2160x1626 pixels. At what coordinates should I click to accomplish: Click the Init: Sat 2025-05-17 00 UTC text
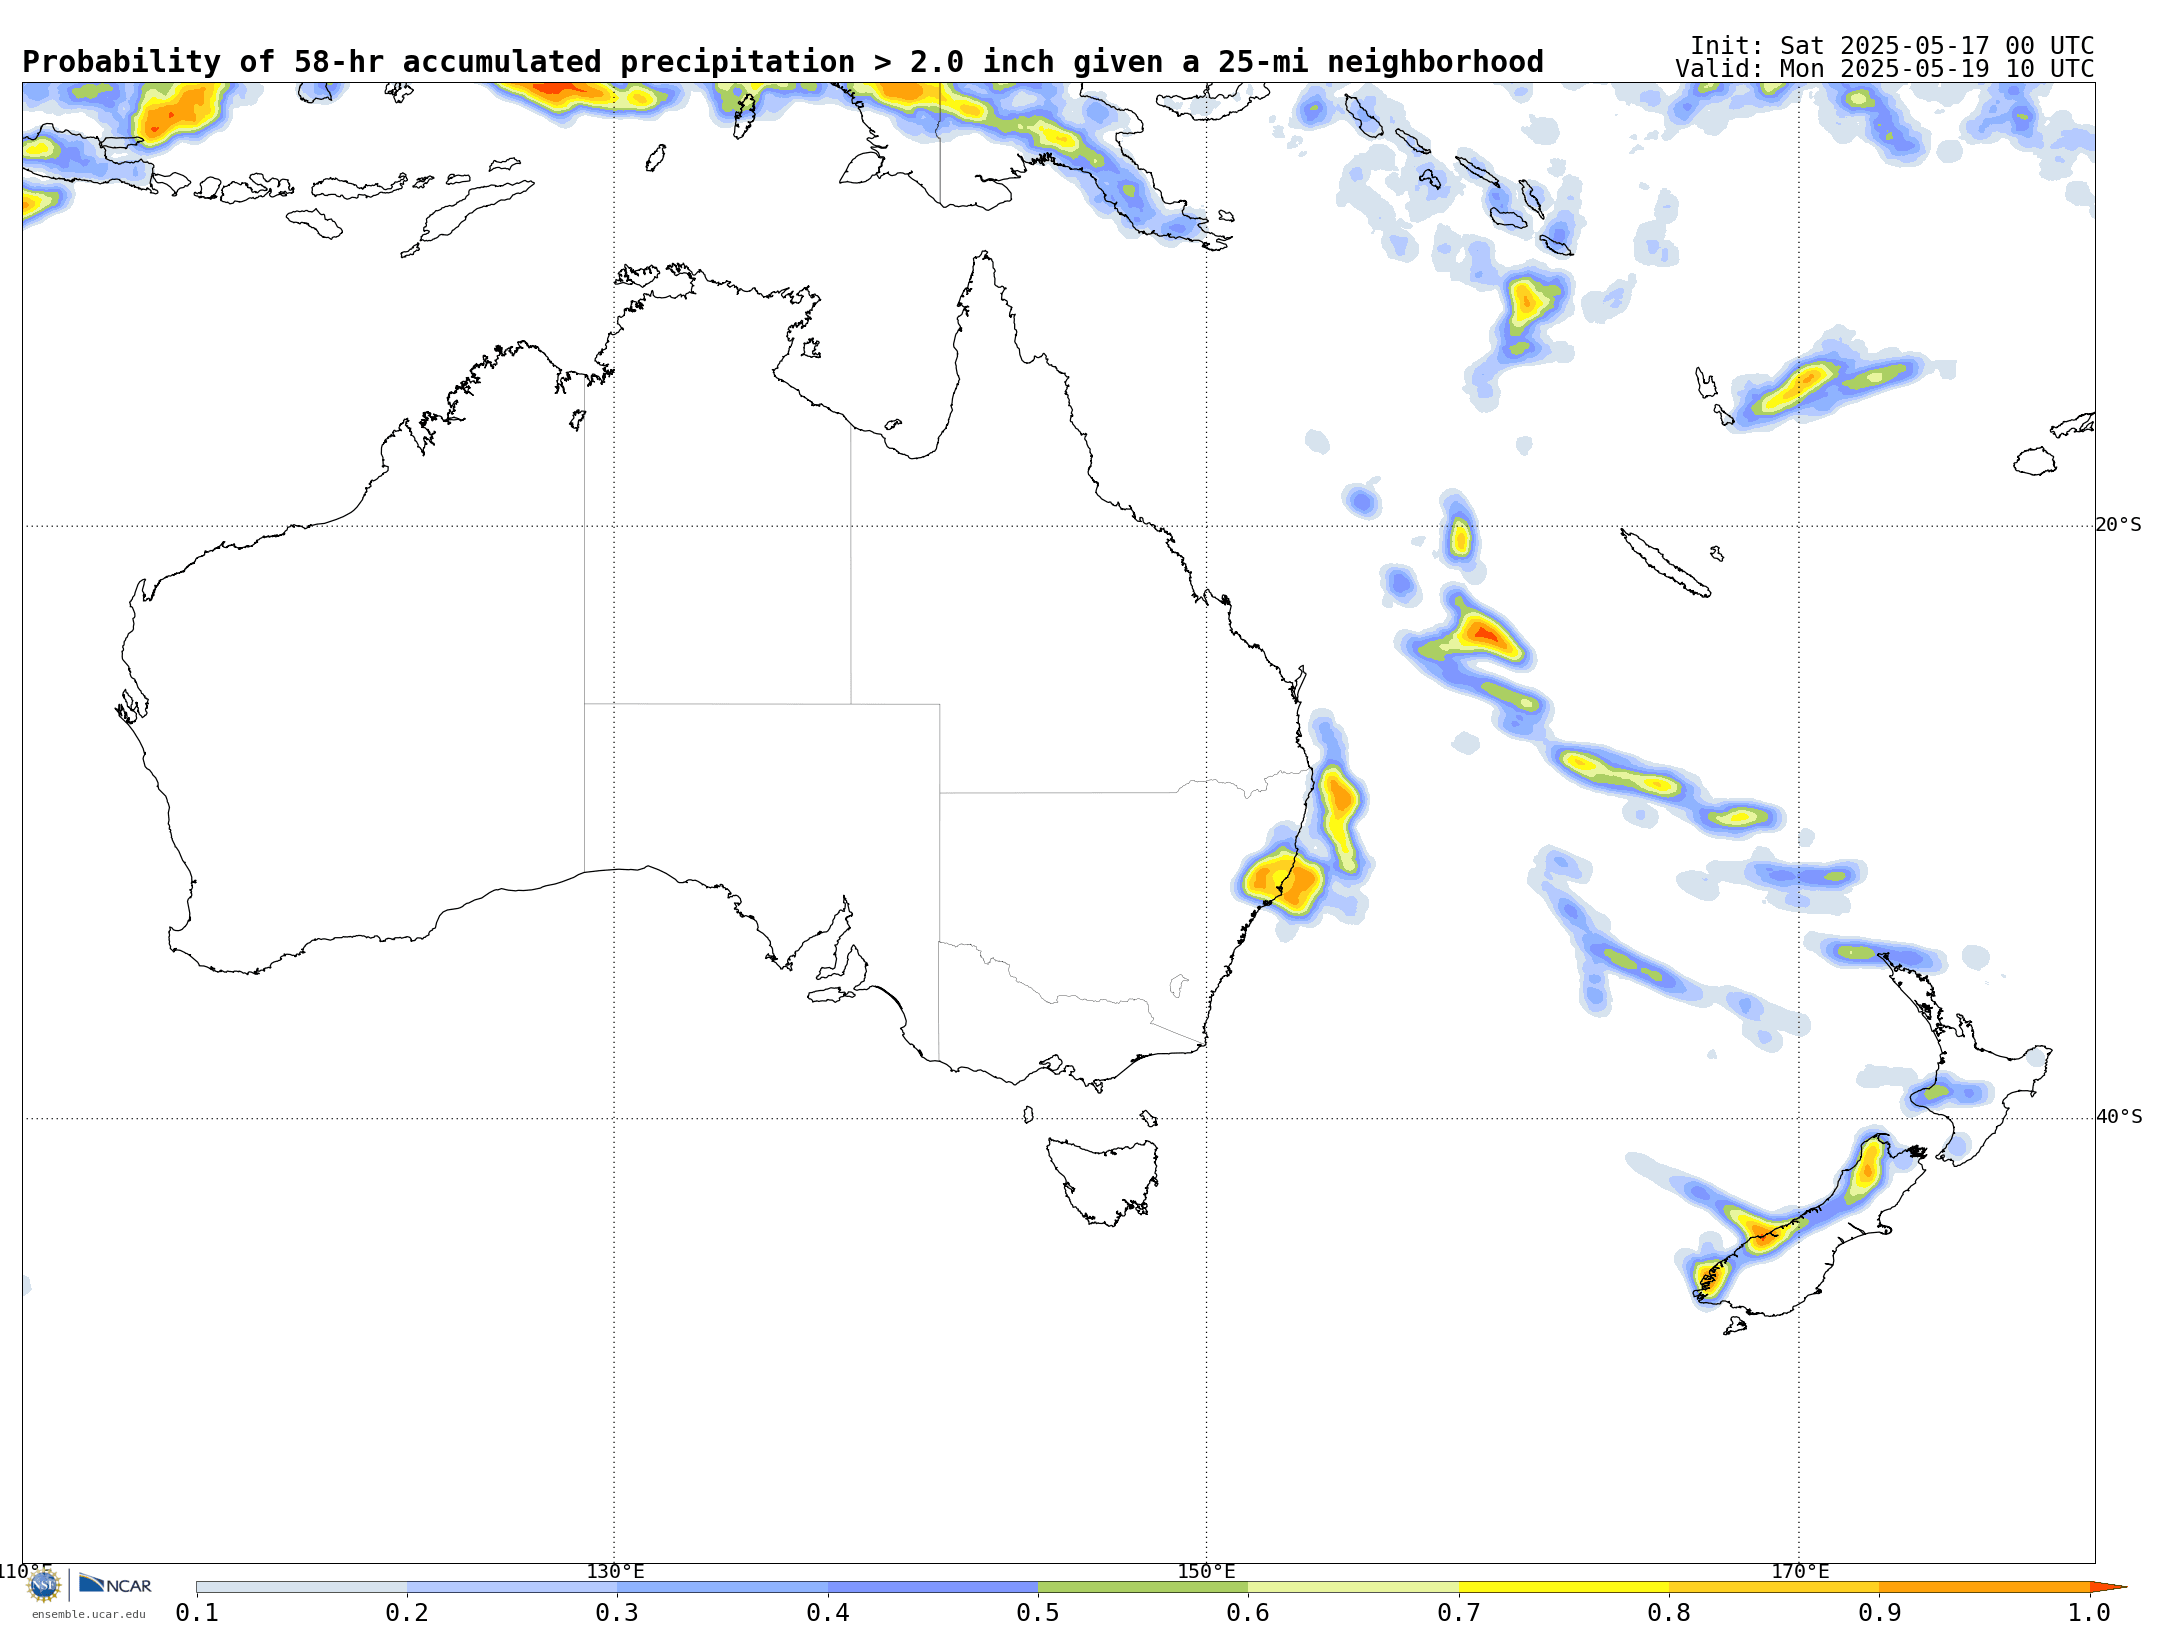(1892, 46)
